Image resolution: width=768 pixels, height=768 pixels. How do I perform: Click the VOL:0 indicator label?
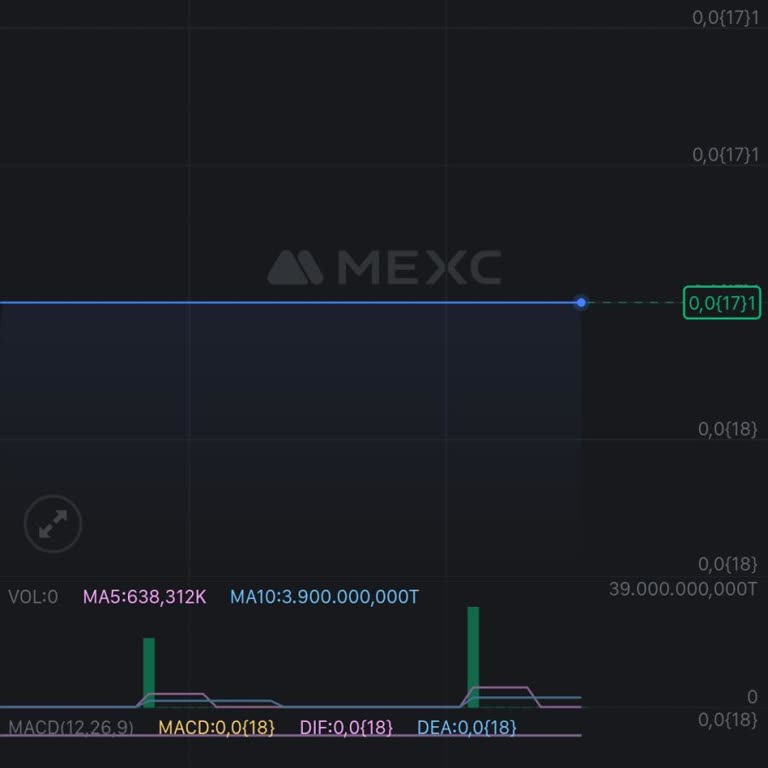33,597
